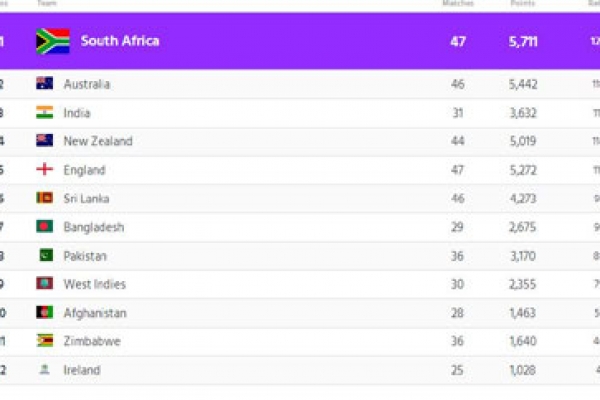Select South Africa's 5,711 points value
The height and width of the screenshot is (400, 600).
[524, 41]
